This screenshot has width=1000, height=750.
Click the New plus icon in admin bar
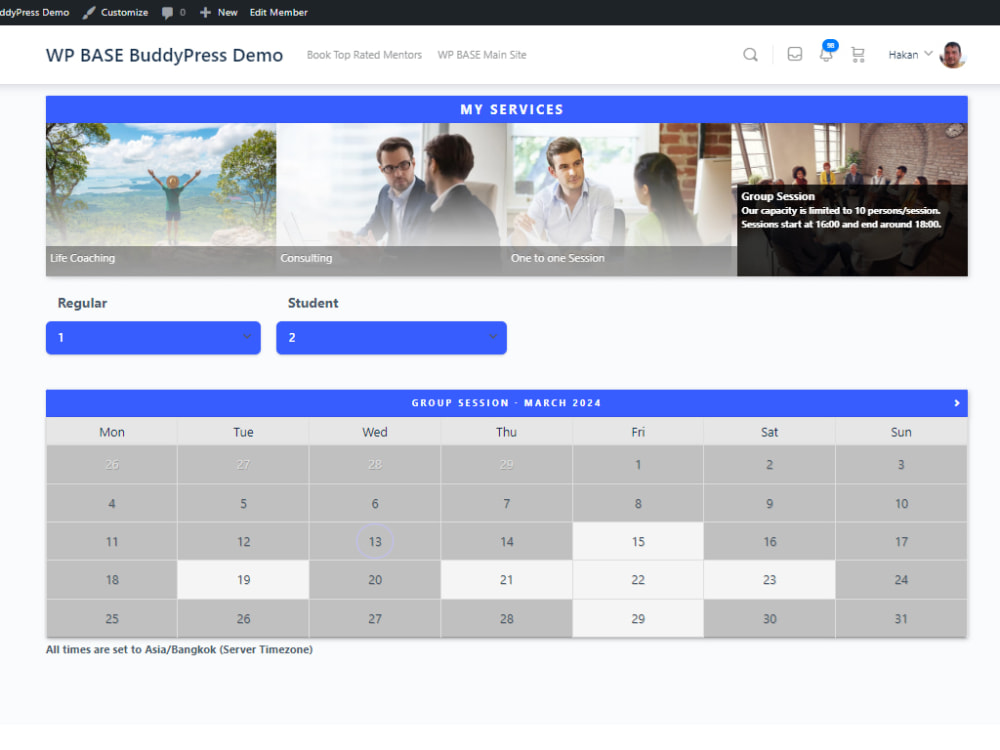pos(205,12)
